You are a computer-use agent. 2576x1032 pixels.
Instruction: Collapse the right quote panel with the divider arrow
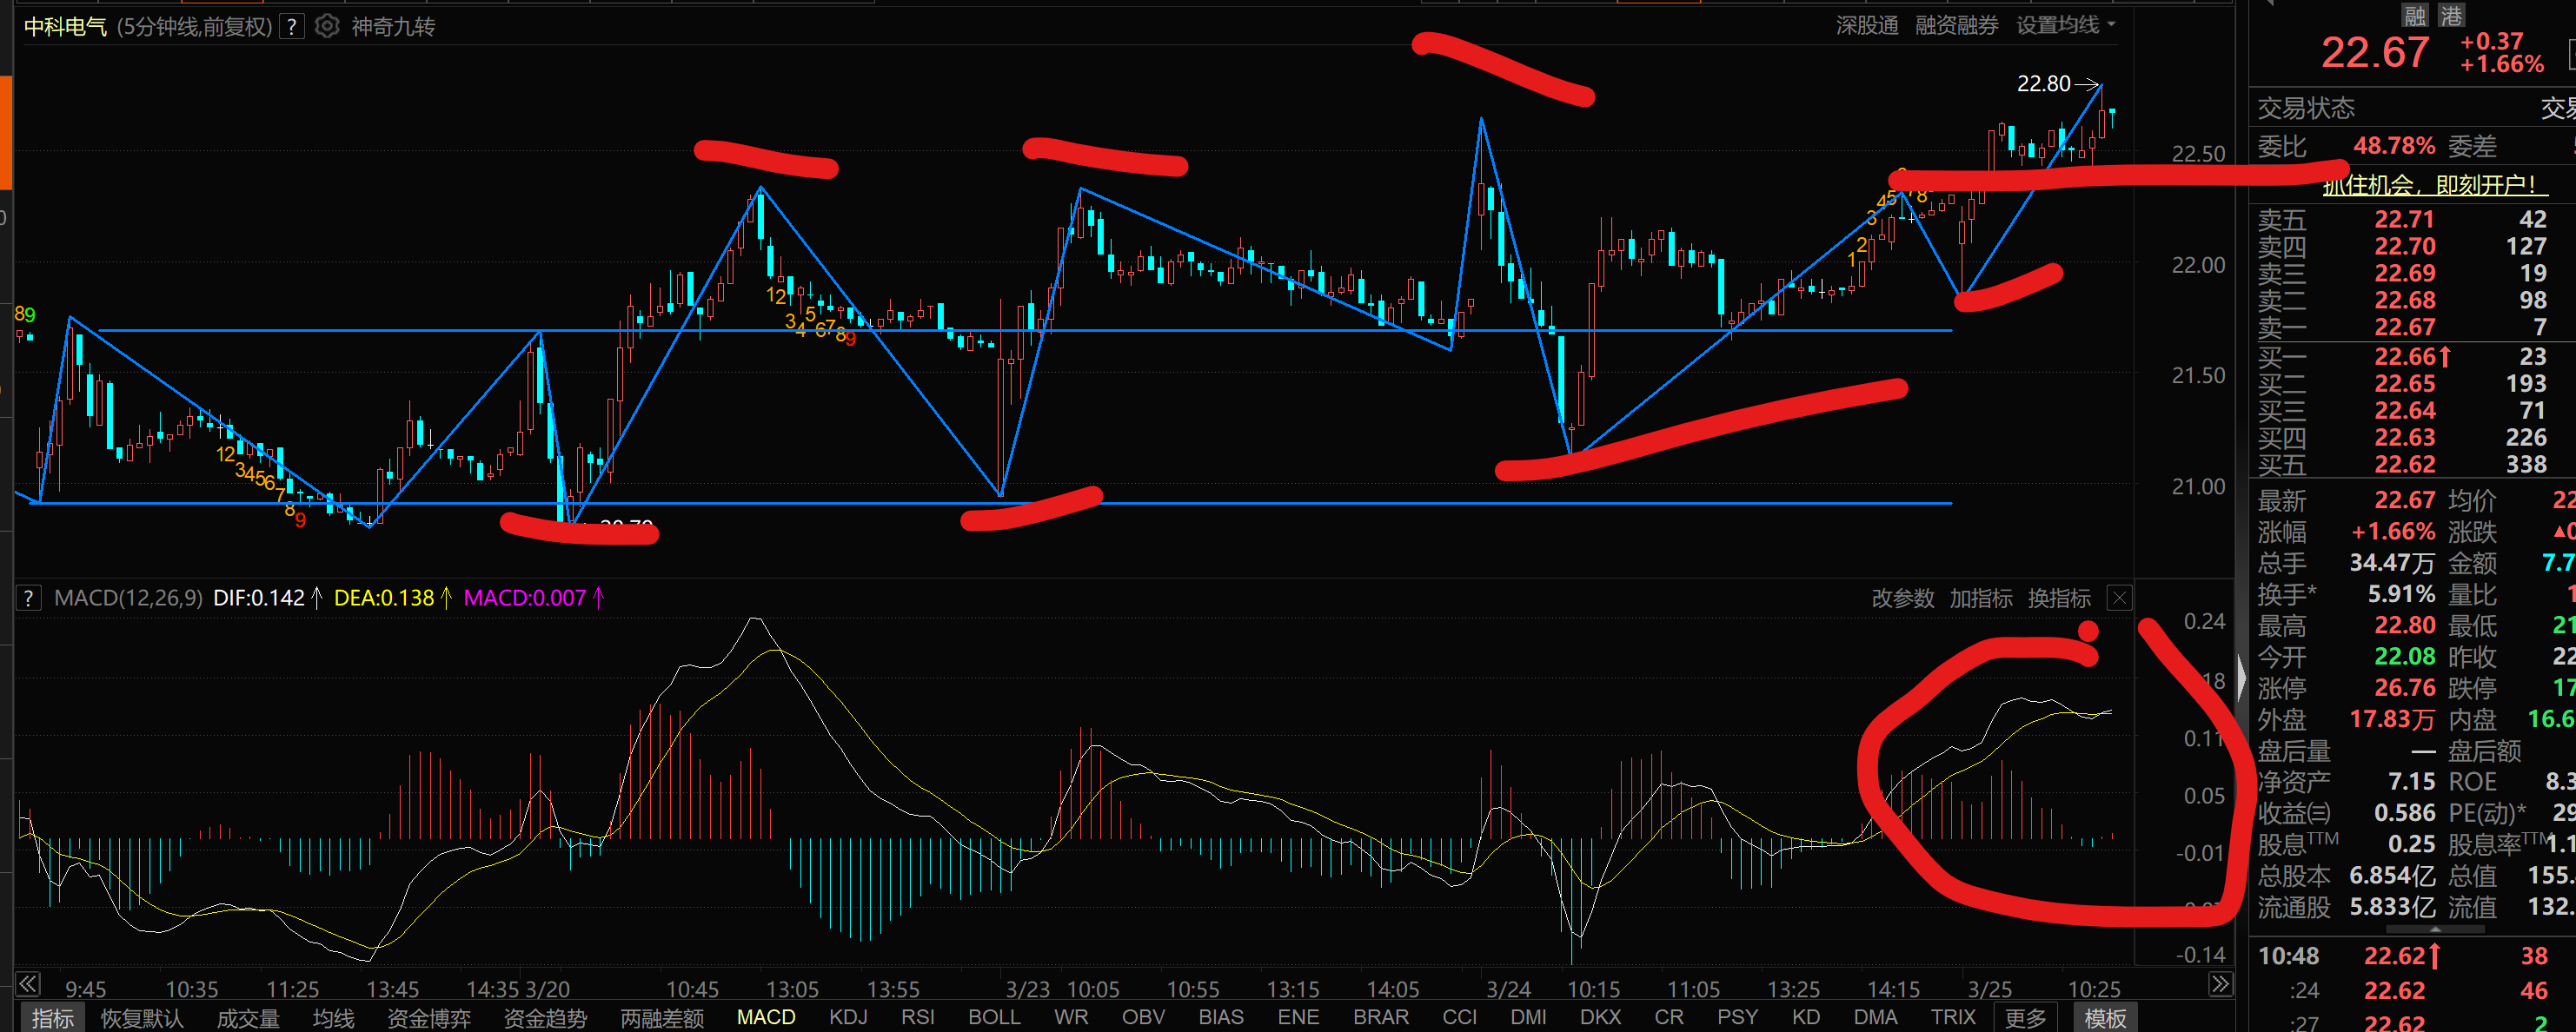click(2242, 679)
